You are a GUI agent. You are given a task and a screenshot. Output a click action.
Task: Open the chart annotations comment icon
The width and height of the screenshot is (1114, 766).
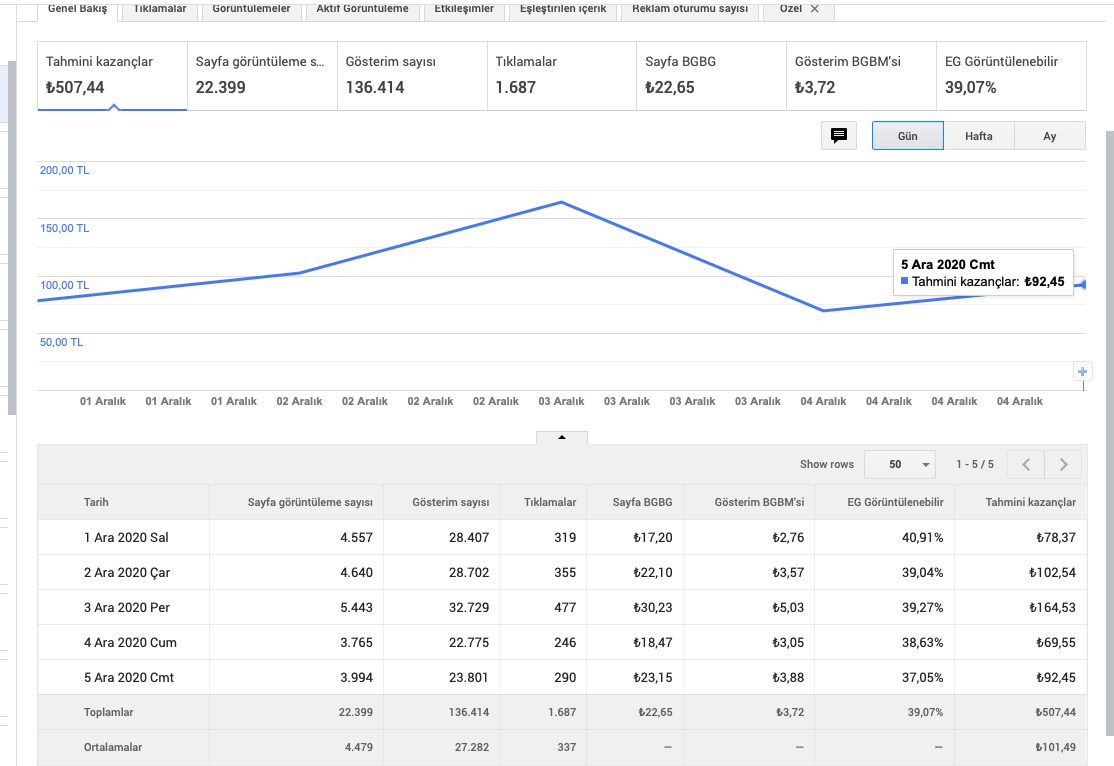point(838,135)
